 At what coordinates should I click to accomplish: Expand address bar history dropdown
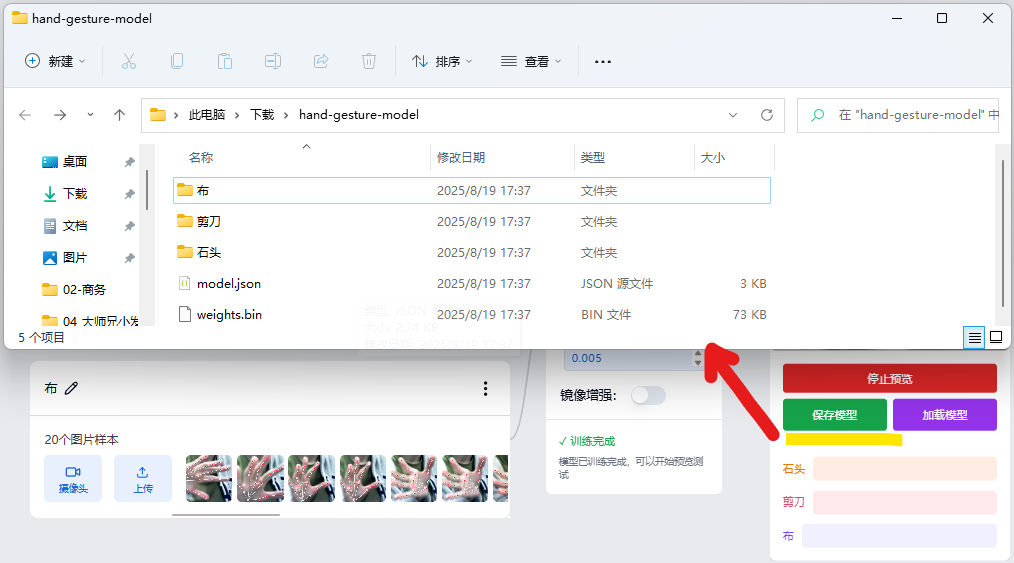[733, 115]
